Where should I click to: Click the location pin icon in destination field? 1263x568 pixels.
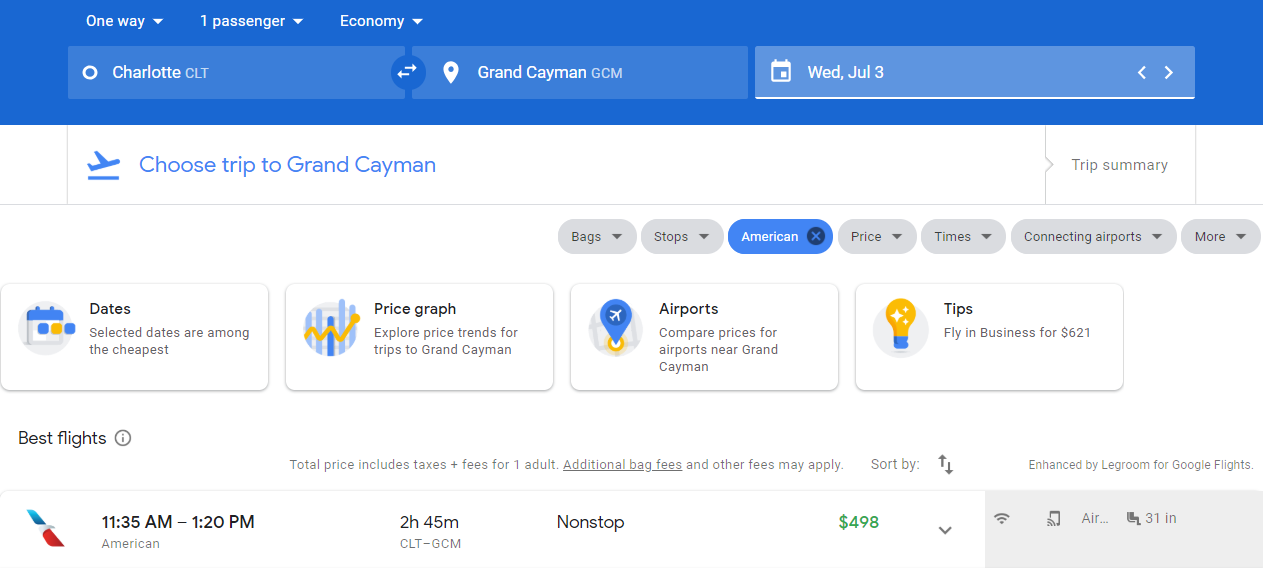tap(451, 72)
